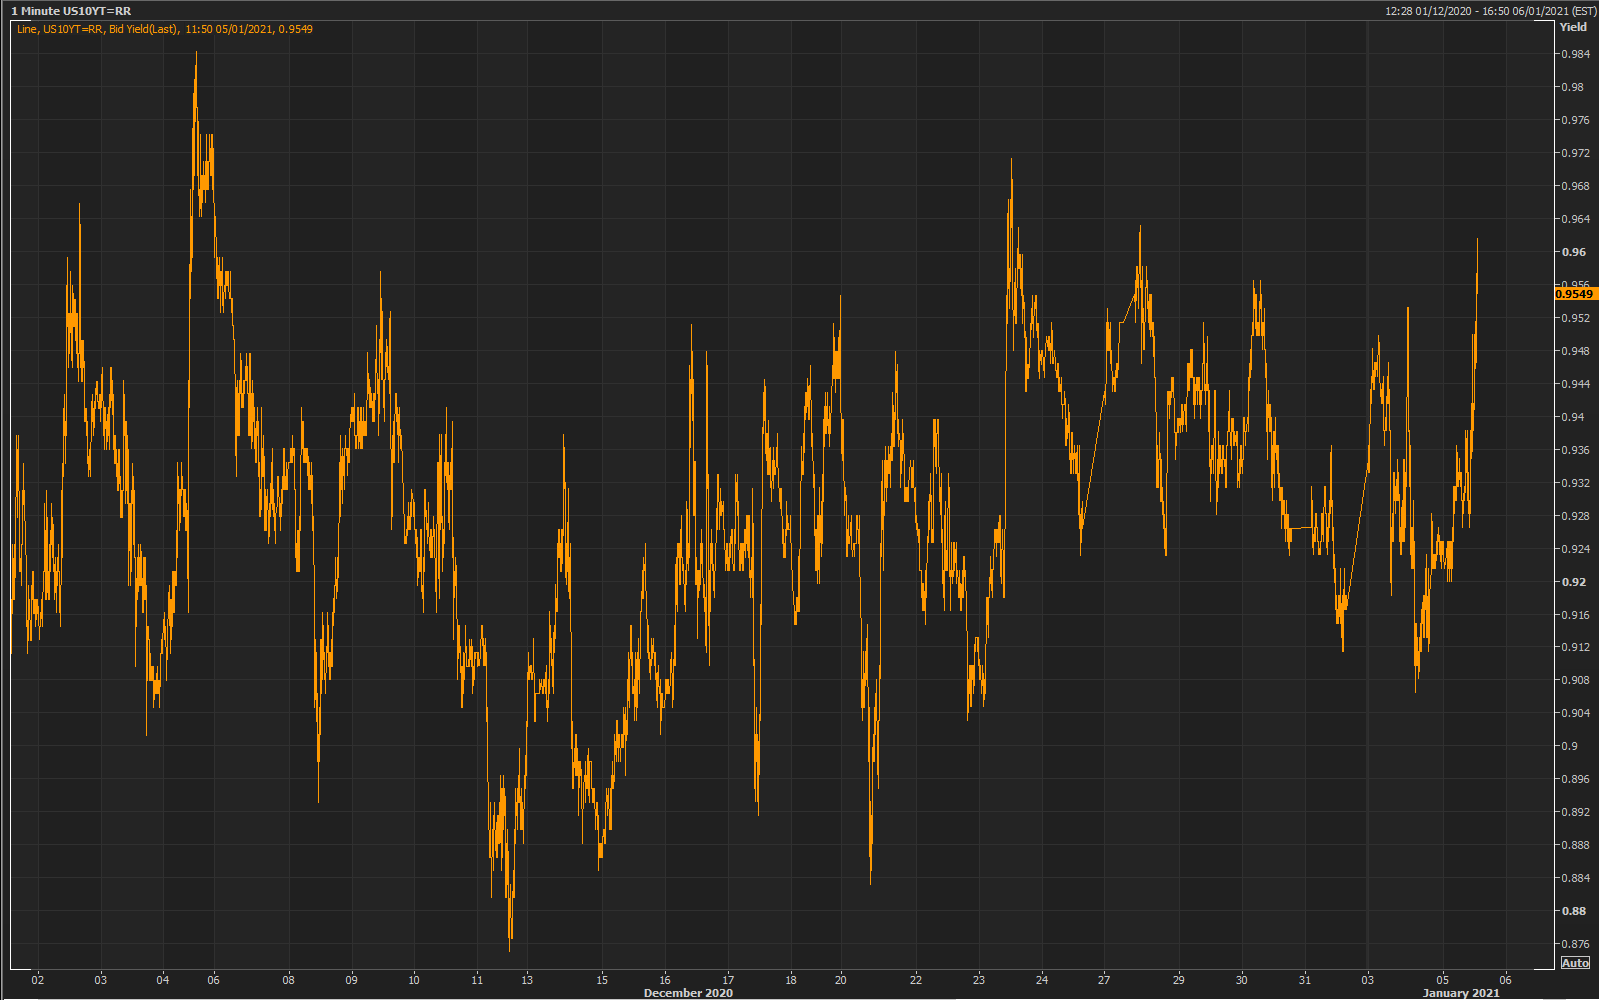This screenshot has width=1599, height=1000.
Task: Click the 0.916 yield axis label
Action: pos(1576,615)
